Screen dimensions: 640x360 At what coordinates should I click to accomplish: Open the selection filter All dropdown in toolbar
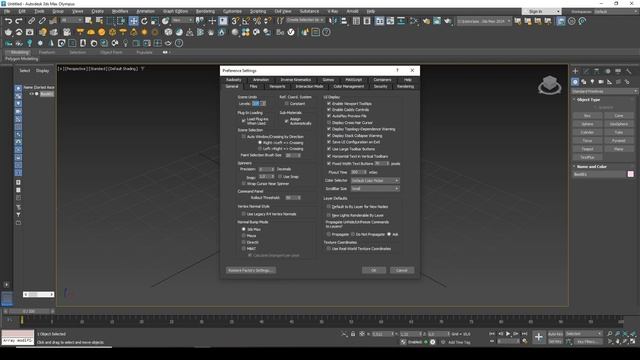click(72, 20)
